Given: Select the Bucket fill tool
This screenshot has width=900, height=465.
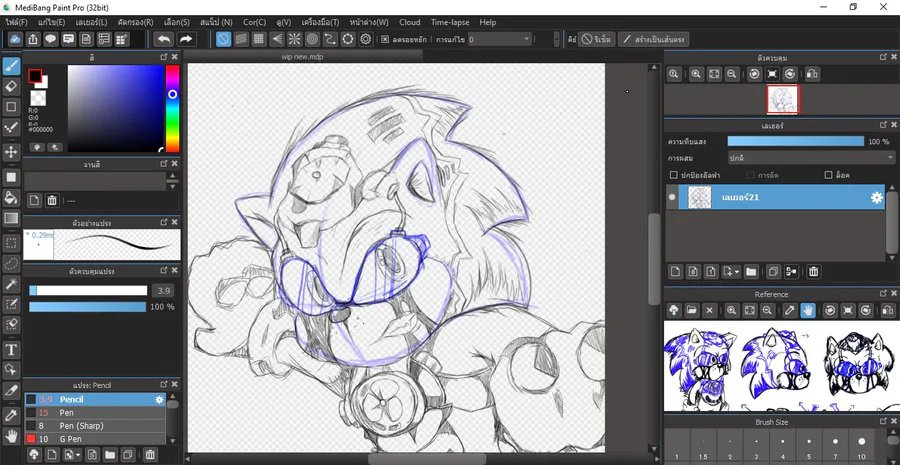Looking at the screenshot, I should click(11, 197).
